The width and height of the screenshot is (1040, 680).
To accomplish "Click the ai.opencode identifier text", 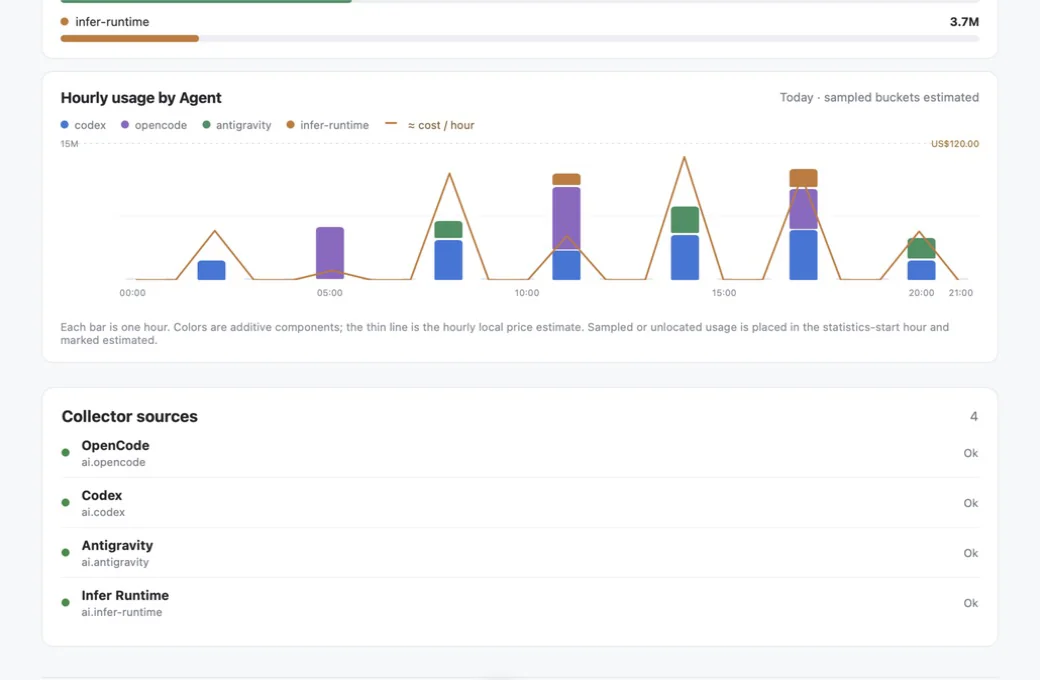I will [113, 462].
